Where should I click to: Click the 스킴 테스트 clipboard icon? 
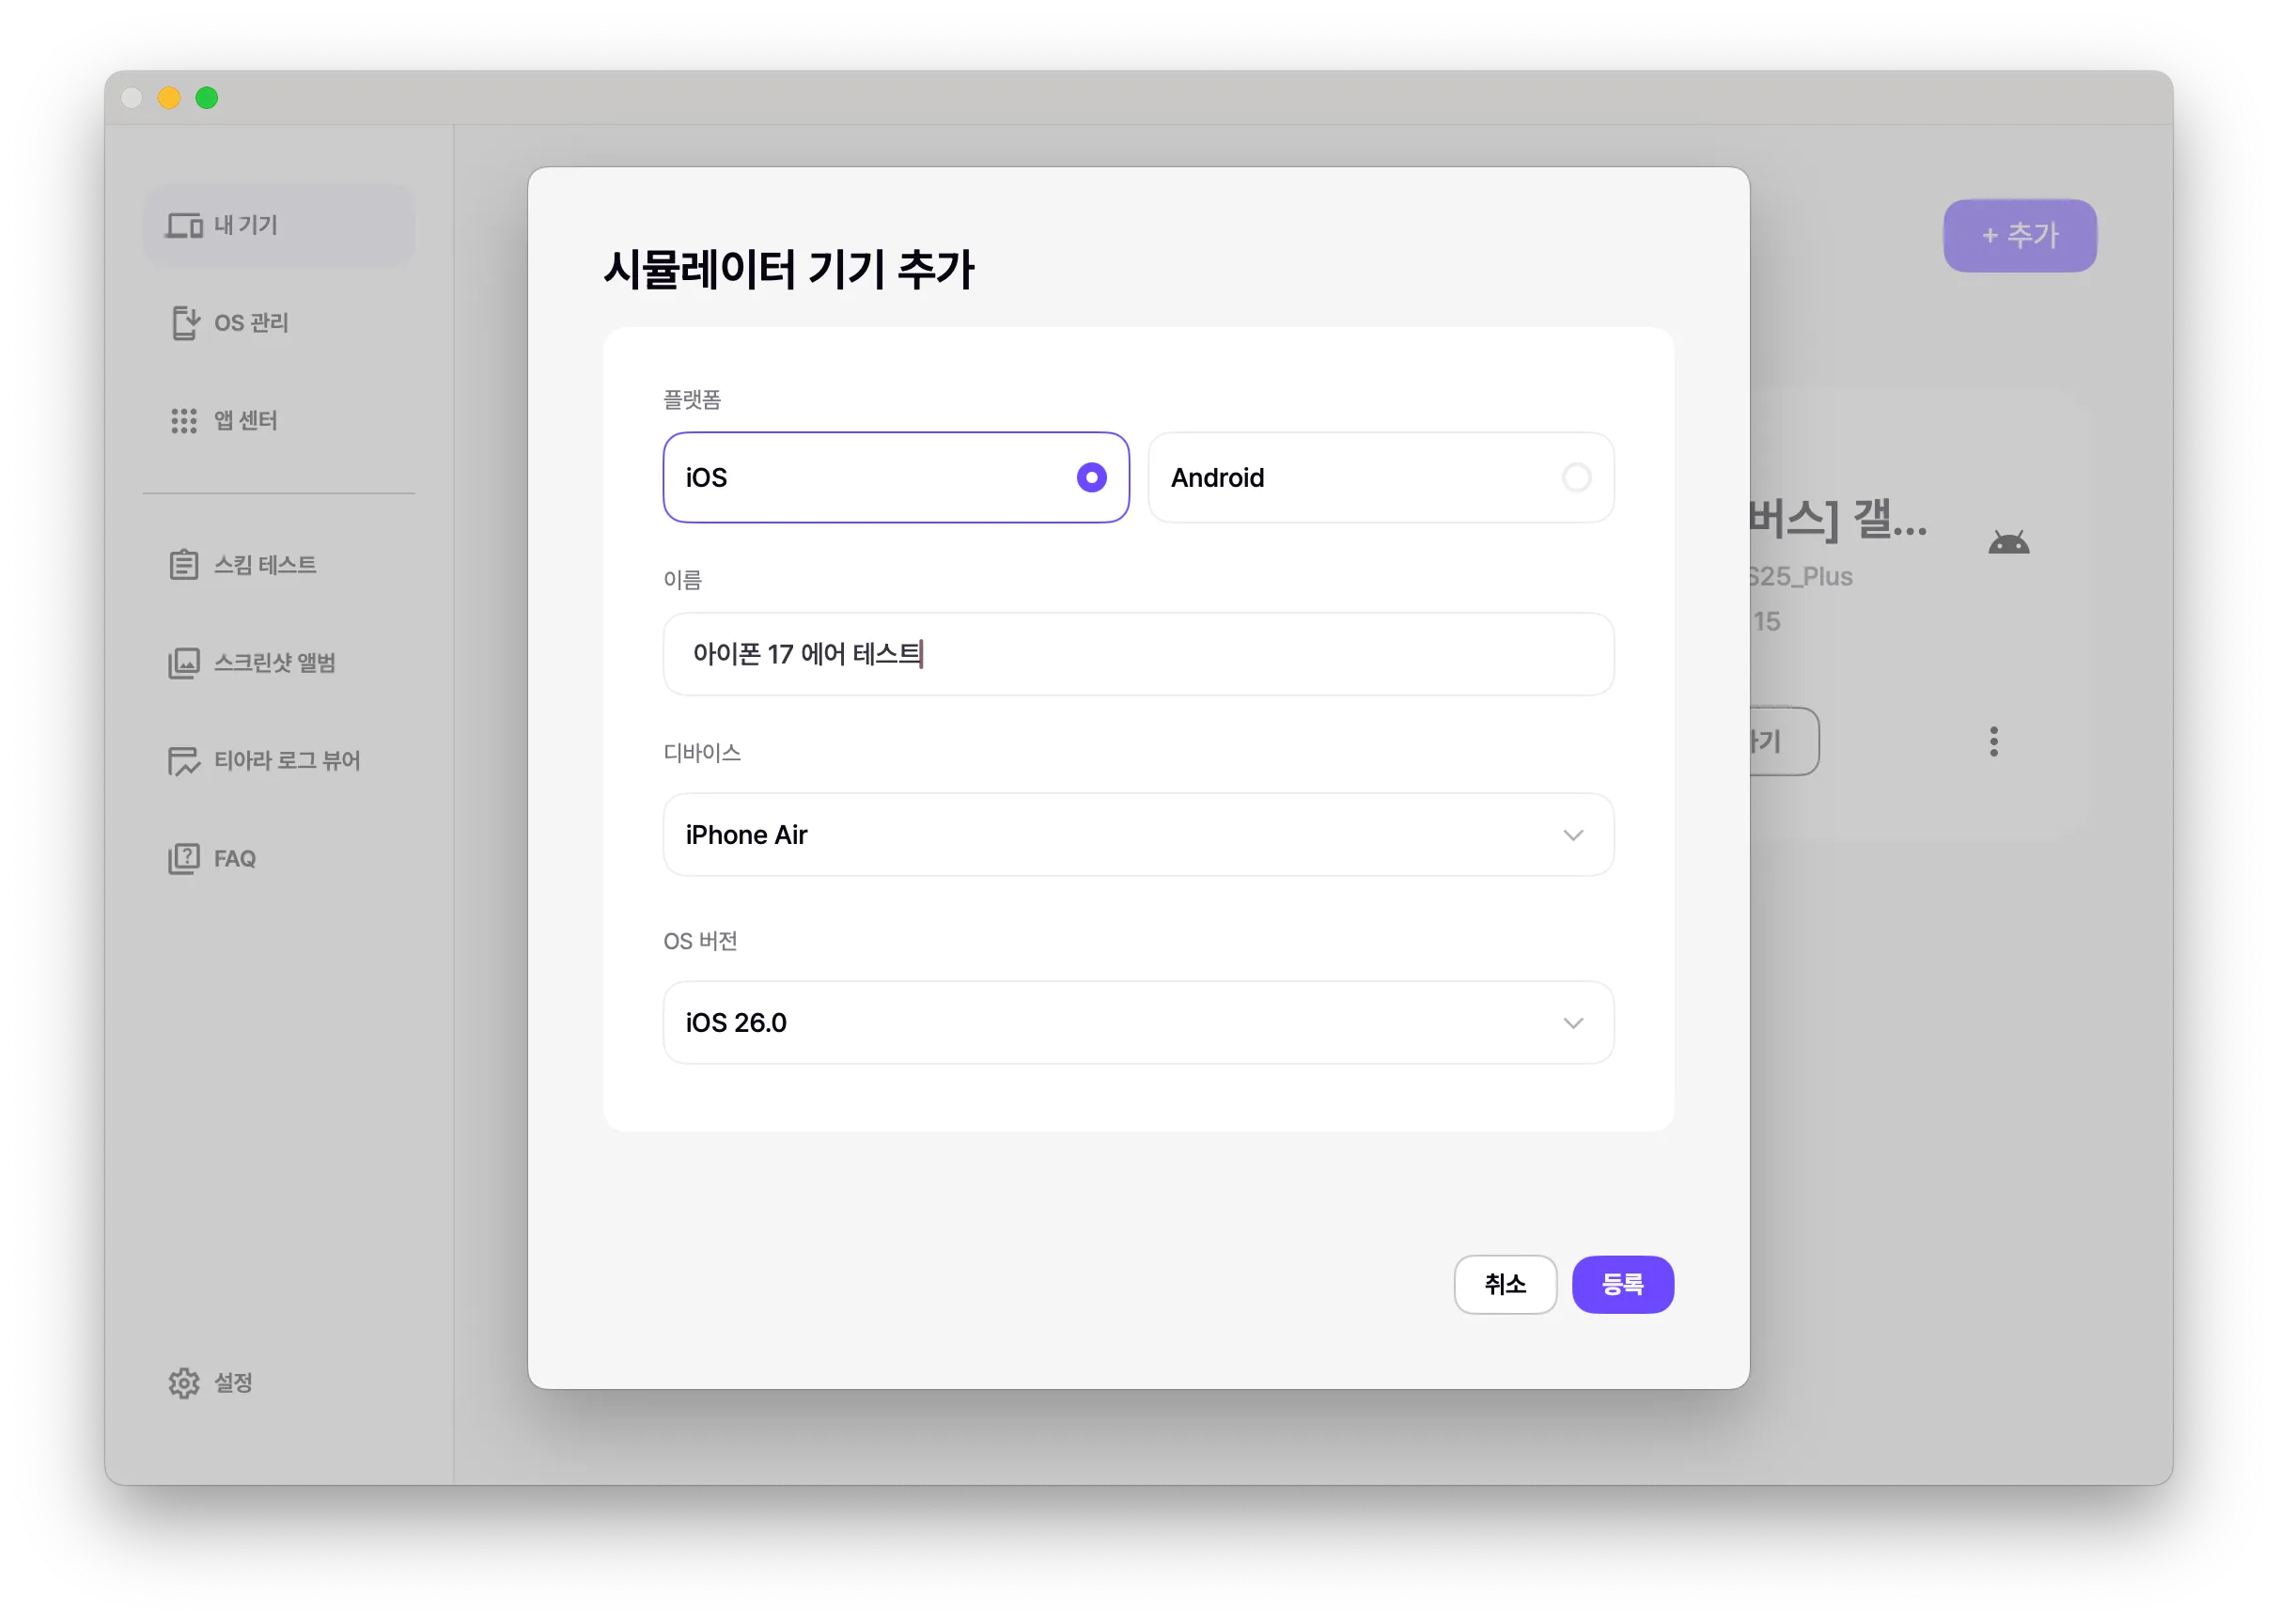pos(184,565)
